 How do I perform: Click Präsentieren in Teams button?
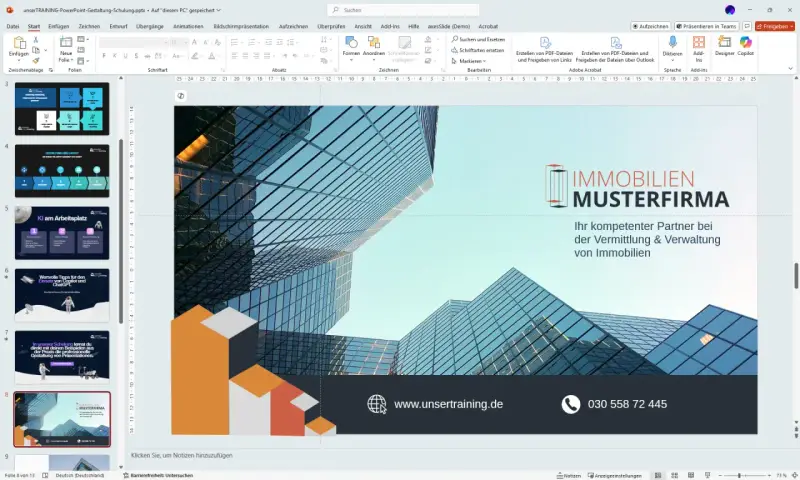pyautogui.click(x=707, y=26)
